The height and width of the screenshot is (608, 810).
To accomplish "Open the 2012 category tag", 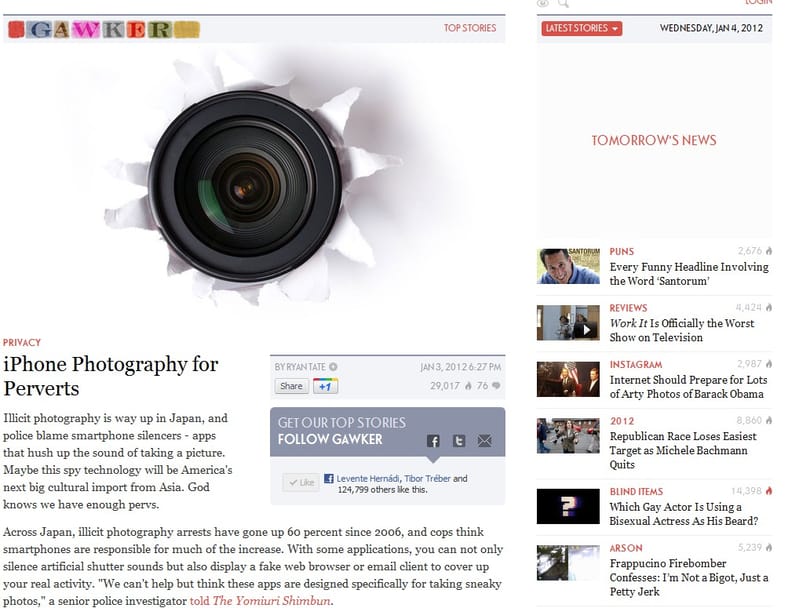I will pos(621,421).
